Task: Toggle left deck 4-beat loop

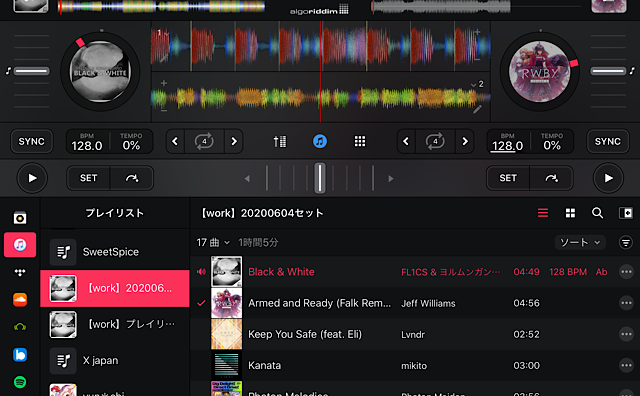Action: point(204,141)
